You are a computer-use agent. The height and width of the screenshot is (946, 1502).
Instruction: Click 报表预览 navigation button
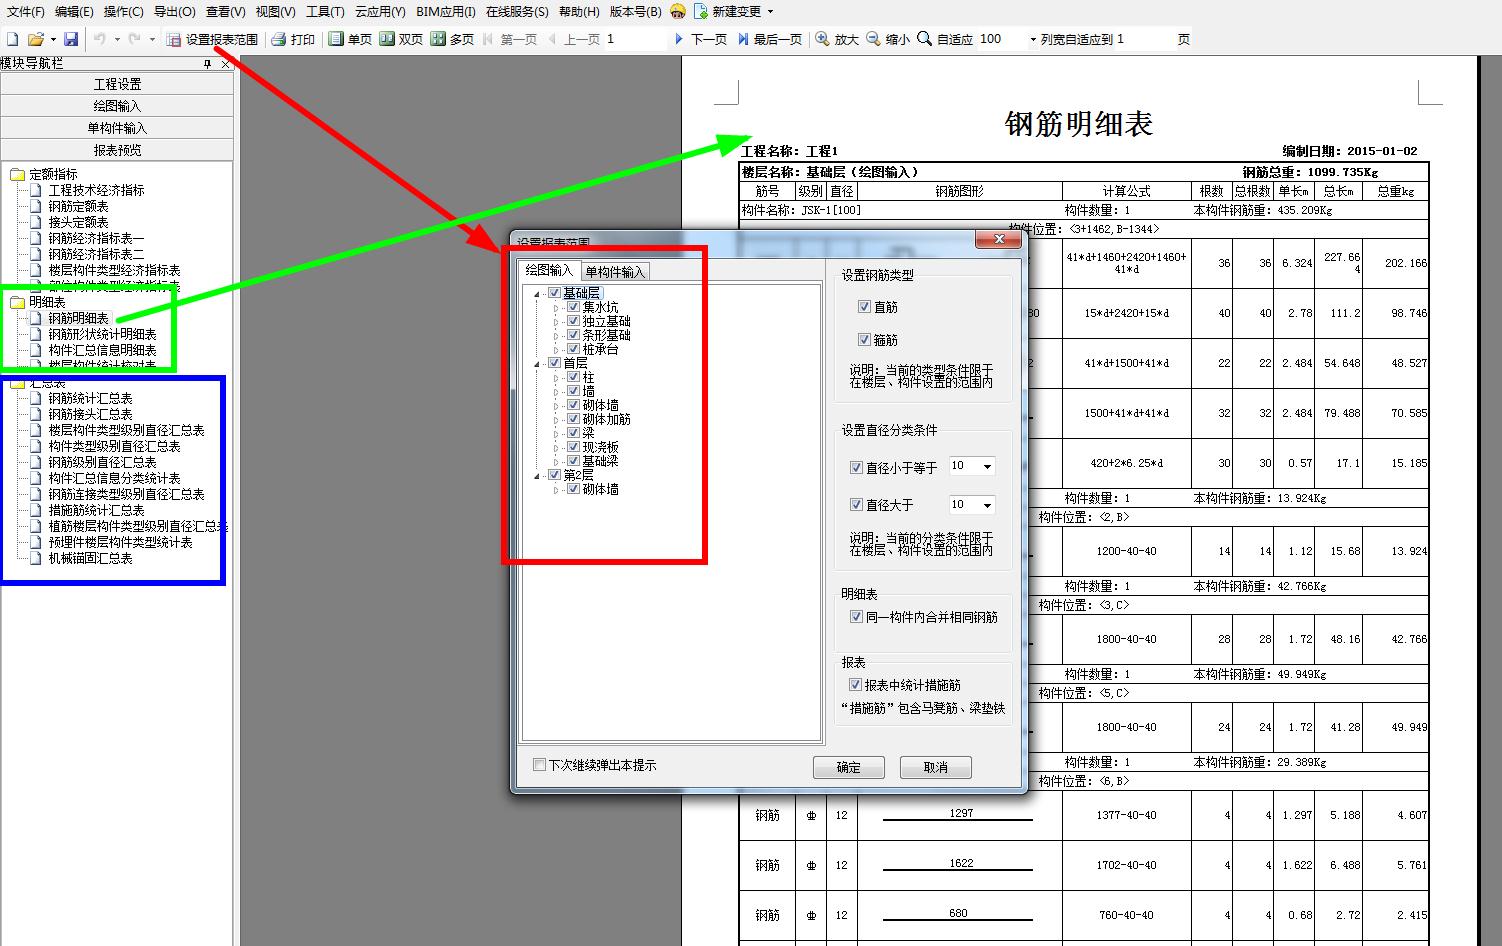pos(117,150)
